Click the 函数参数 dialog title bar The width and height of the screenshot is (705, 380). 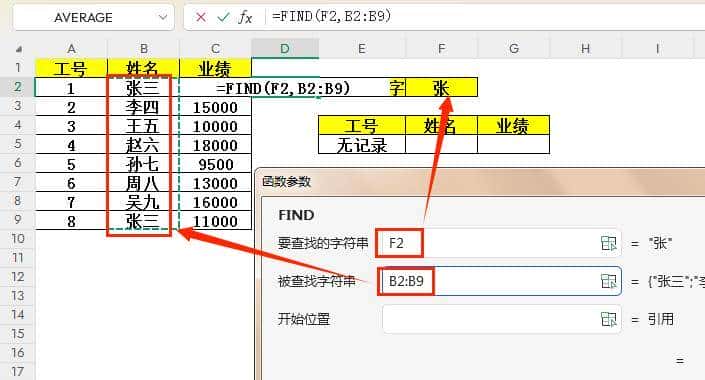point(481,182)
